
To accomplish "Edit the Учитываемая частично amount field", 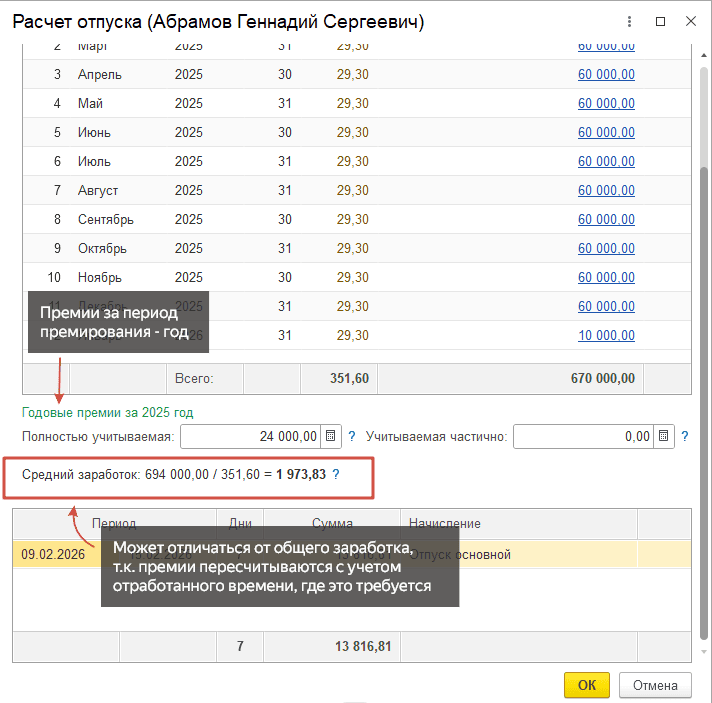I will (x=584, y=436).
